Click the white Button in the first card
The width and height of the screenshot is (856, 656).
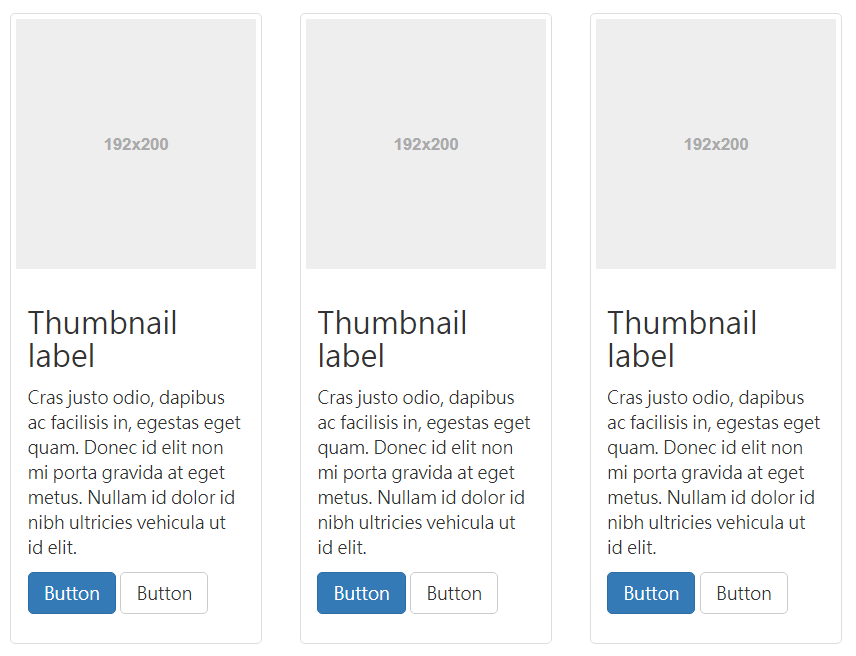(164, 593)
